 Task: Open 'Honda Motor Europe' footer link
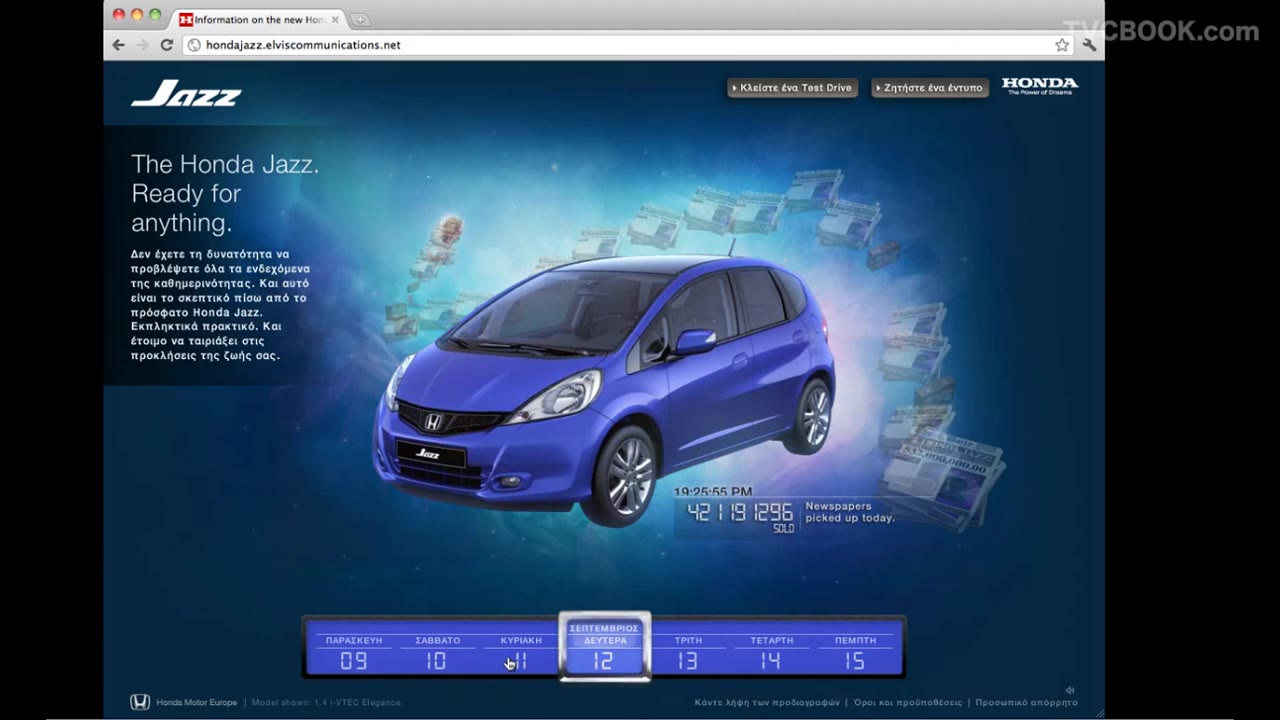pos(196,703)
